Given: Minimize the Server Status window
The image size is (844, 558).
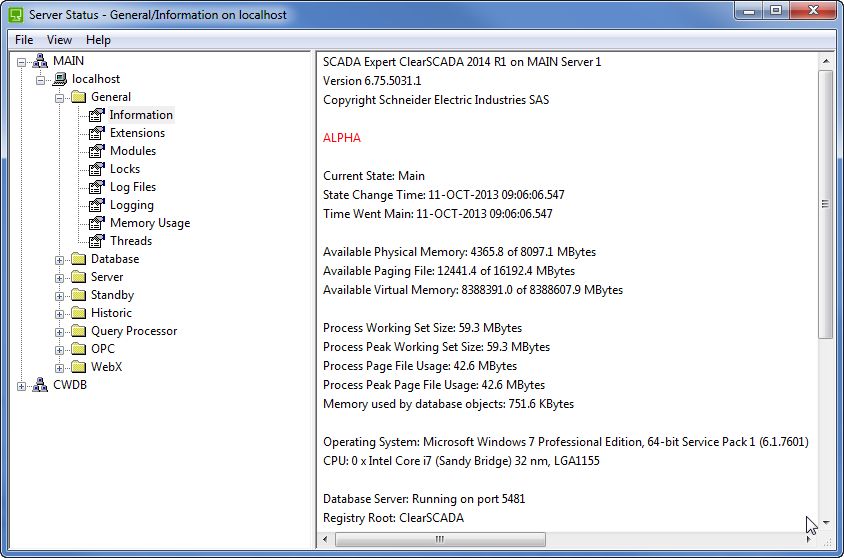Looking at the screenshot, I should [749, 11].
